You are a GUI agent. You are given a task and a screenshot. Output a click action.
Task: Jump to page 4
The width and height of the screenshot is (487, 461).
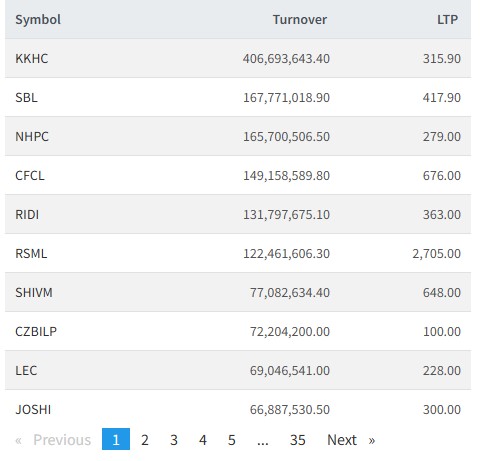(x=203, y=440)
